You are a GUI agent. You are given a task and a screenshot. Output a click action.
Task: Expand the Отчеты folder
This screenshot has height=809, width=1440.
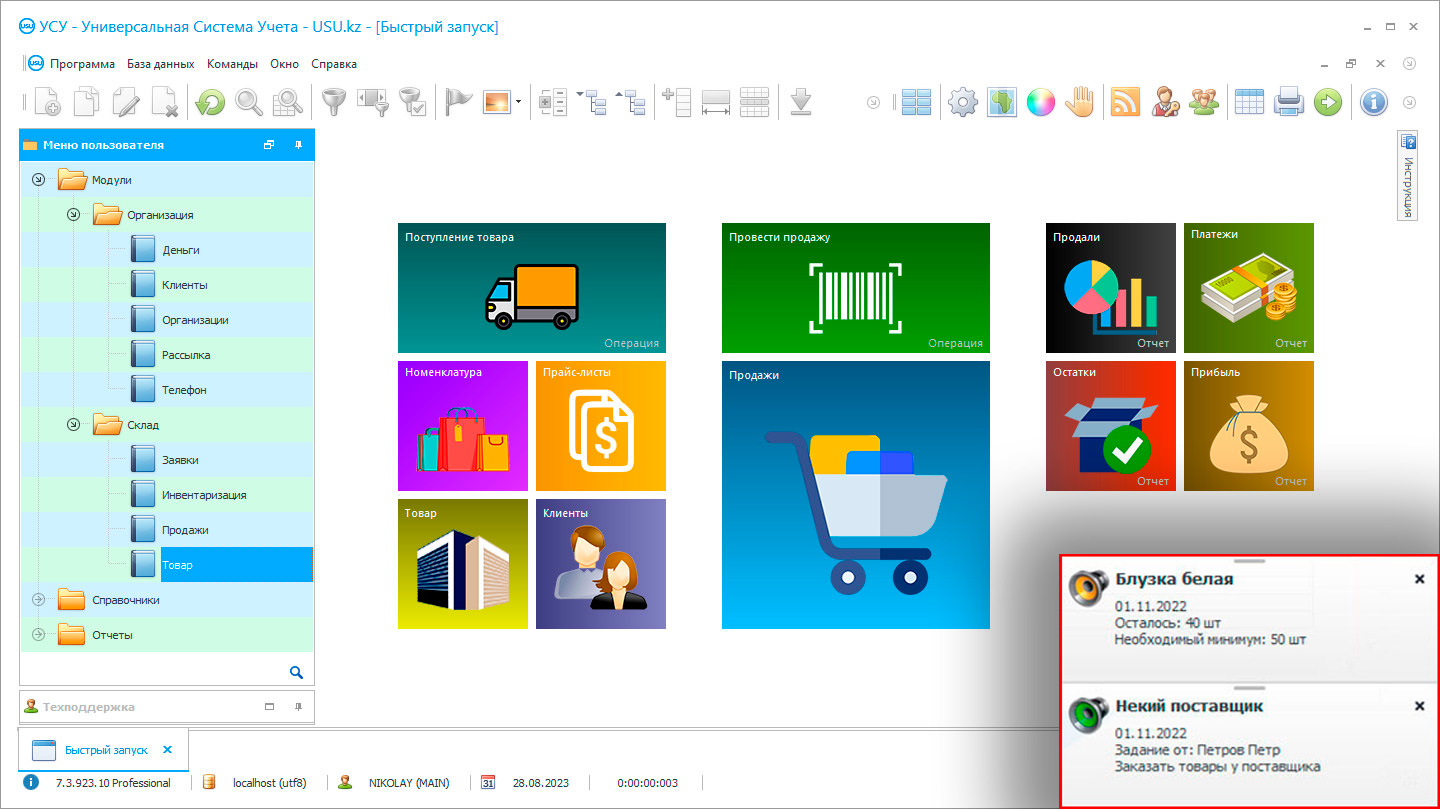(x=39, y=635)
